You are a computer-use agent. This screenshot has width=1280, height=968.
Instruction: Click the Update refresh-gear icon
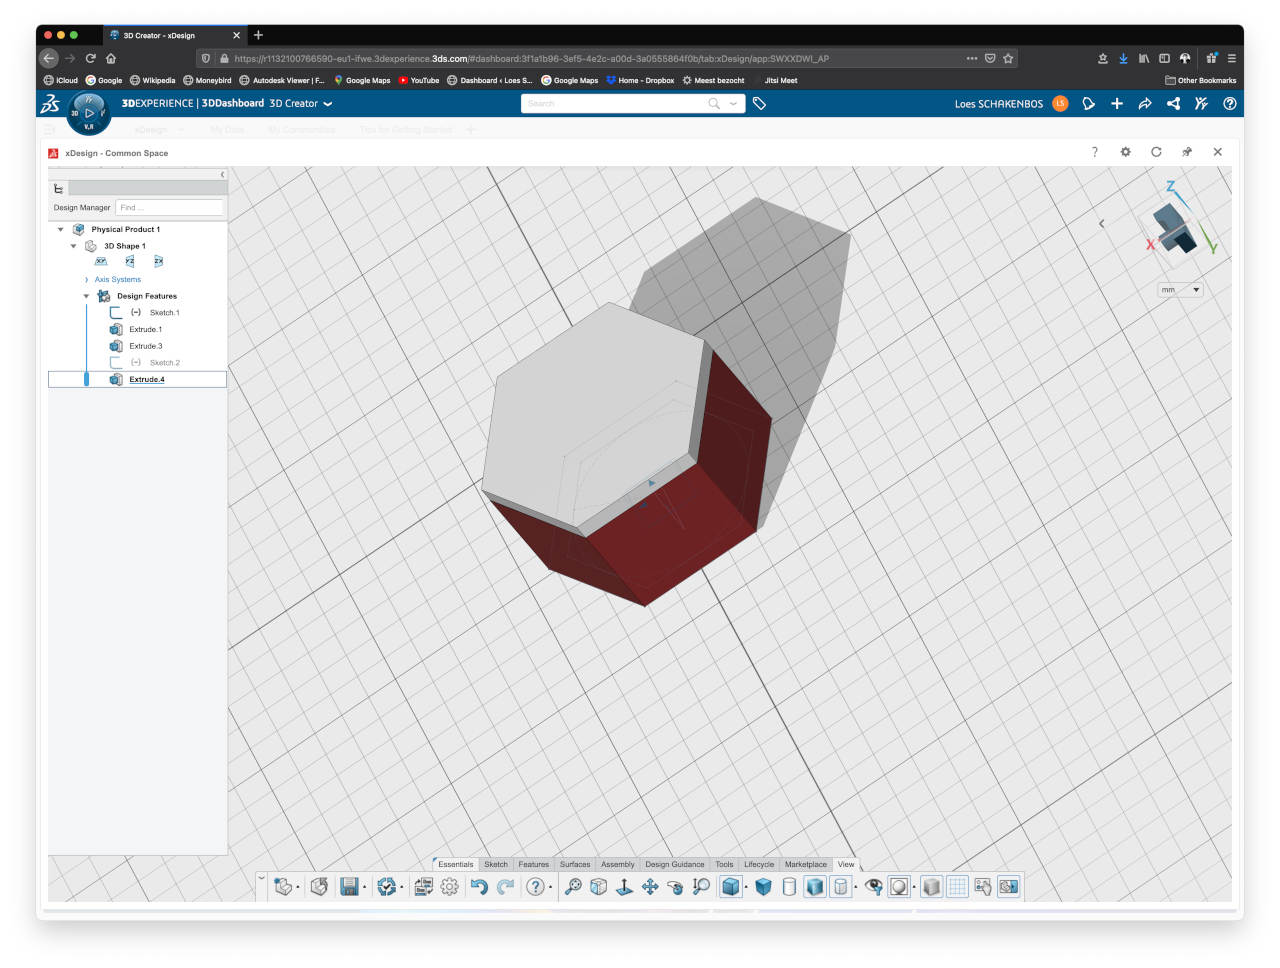tap(387, 887)
